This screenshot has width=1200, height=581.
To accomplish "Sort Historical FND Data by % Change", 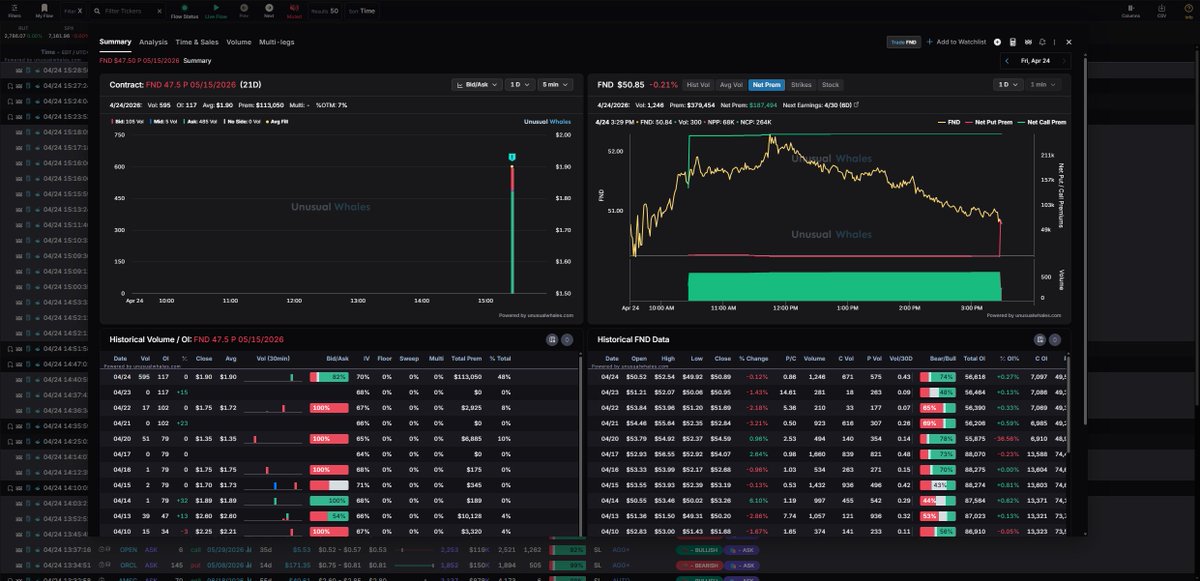I will (752, 358).
